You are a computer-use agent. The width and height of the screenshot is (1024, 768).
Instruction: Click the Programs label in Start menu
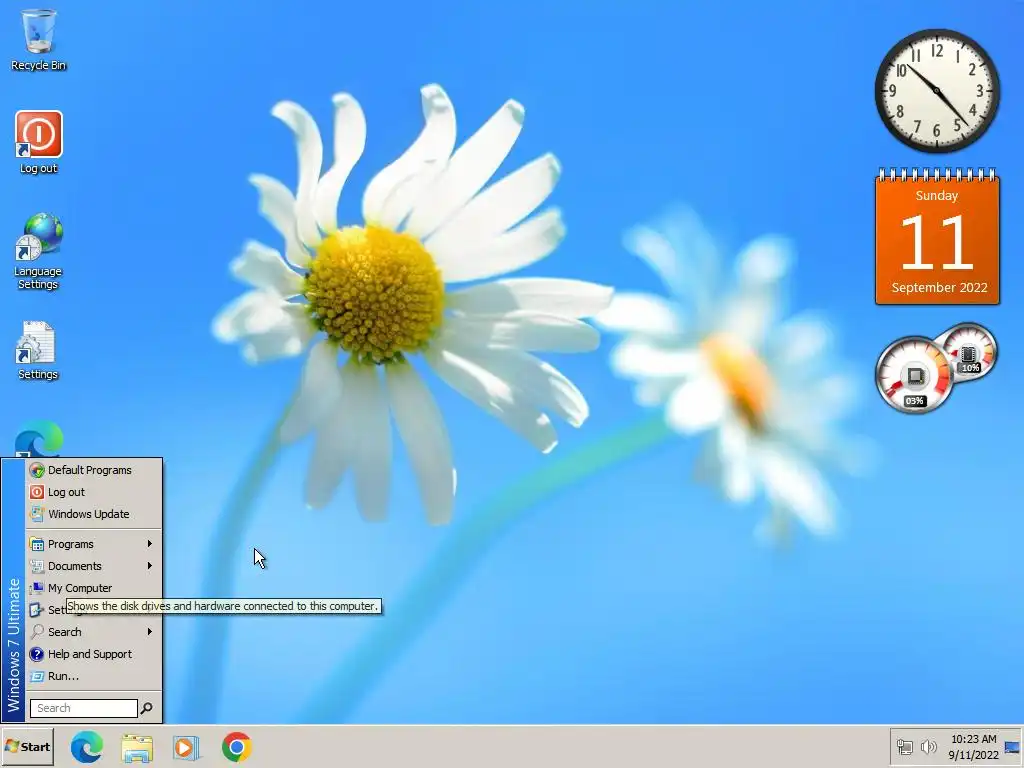pyautogui.click(x=71, y=544)
